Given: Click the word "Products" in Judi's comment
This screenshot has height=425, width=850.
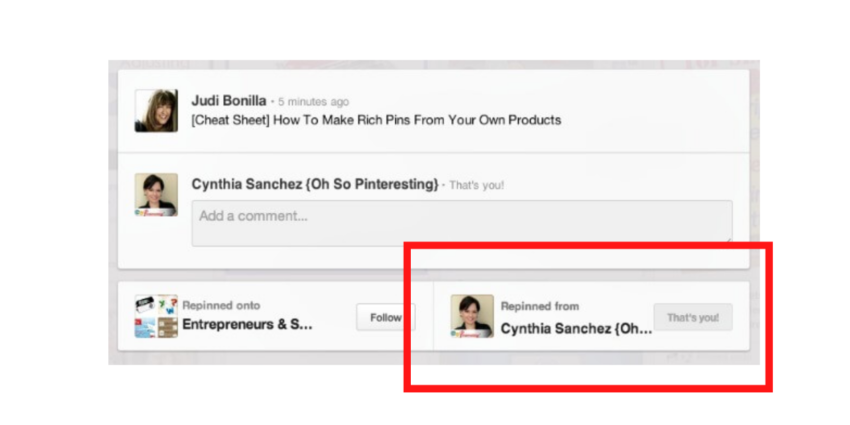Looking at the screenshot, I should (531, 120).
